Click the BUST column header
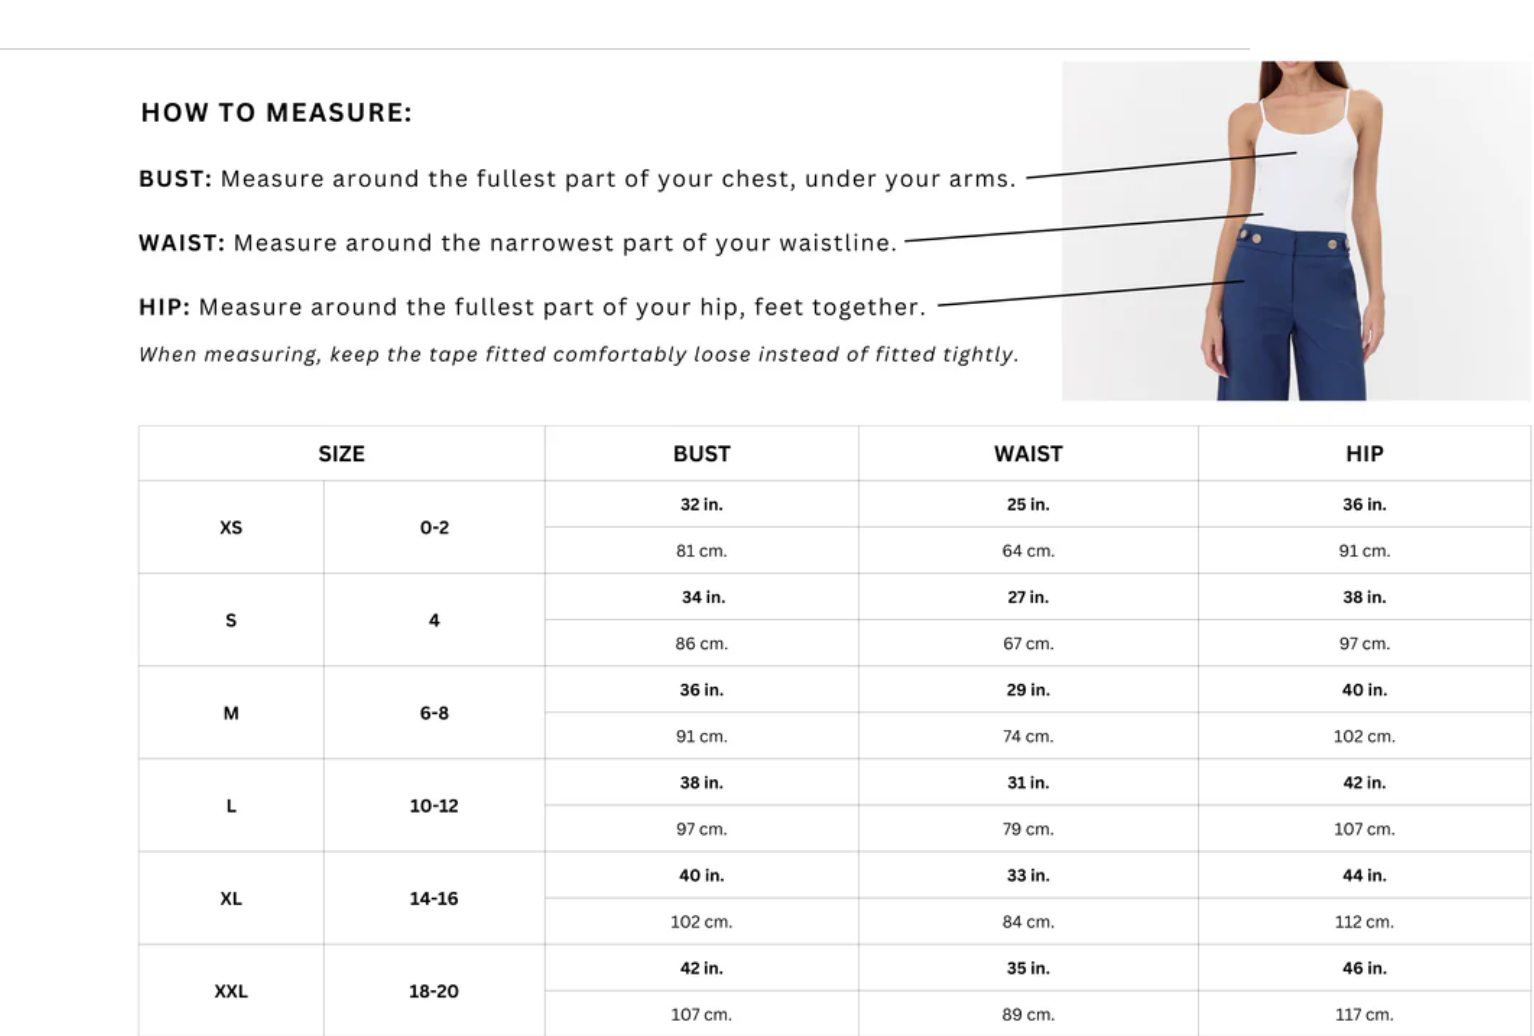Viewport: 1534px width, 1036px height. [x=701, y=454]
